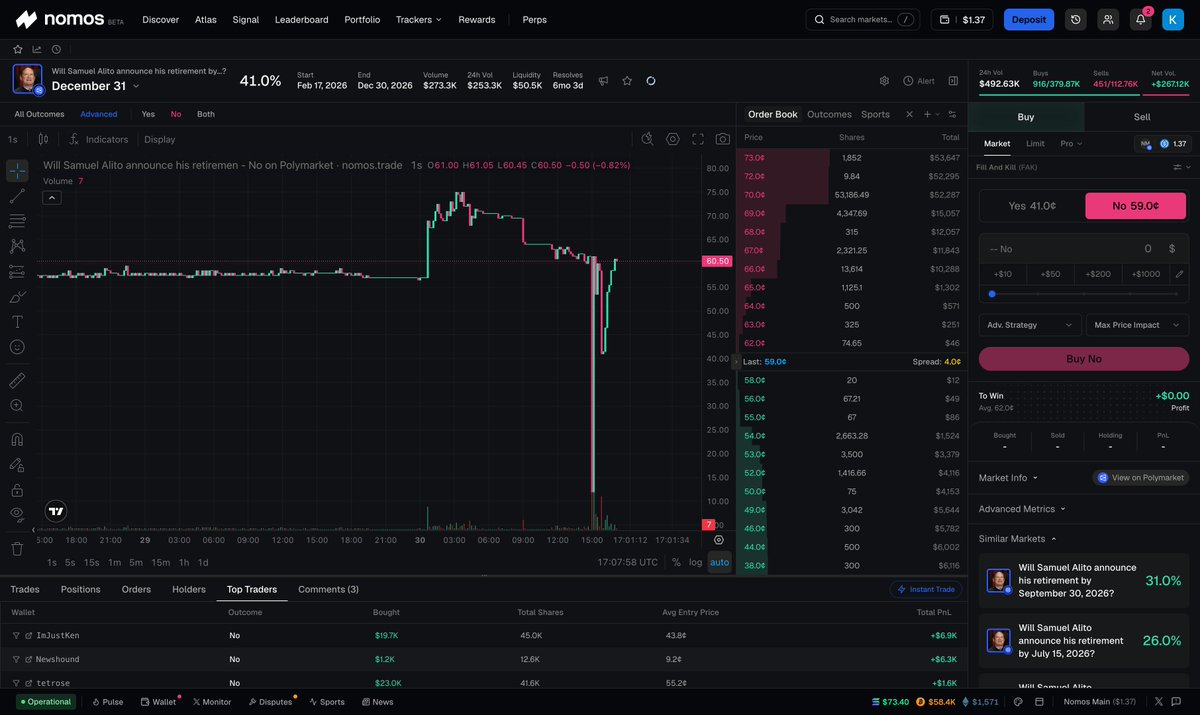Open the referrals people icon
Image resolution: width=1200 pixels, height=715 pixels.
click(1107, 19)
